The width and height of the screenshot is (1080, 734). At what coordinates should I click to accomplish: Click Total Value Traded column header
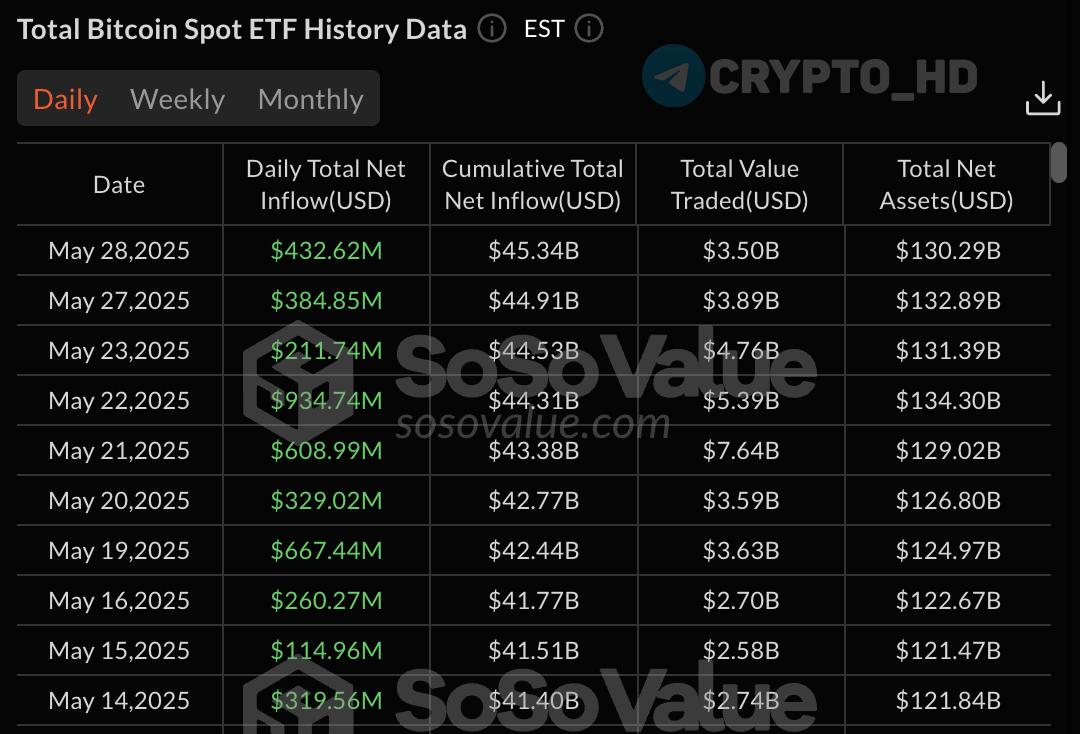coord(740,185)
